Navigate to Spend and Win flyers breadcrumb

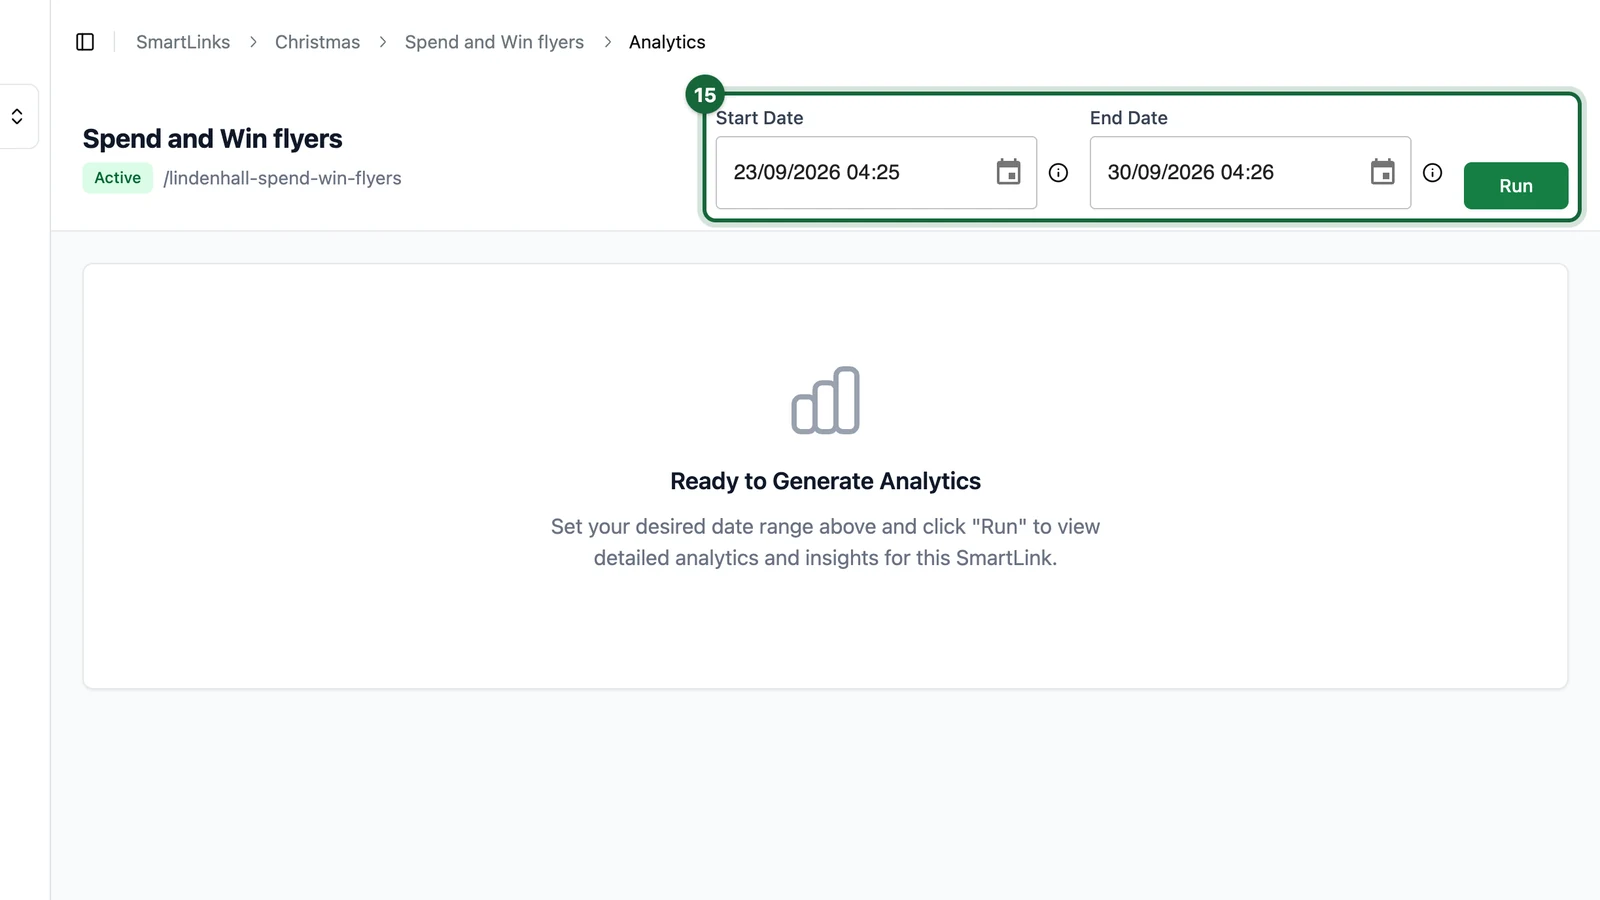point(494,42)
